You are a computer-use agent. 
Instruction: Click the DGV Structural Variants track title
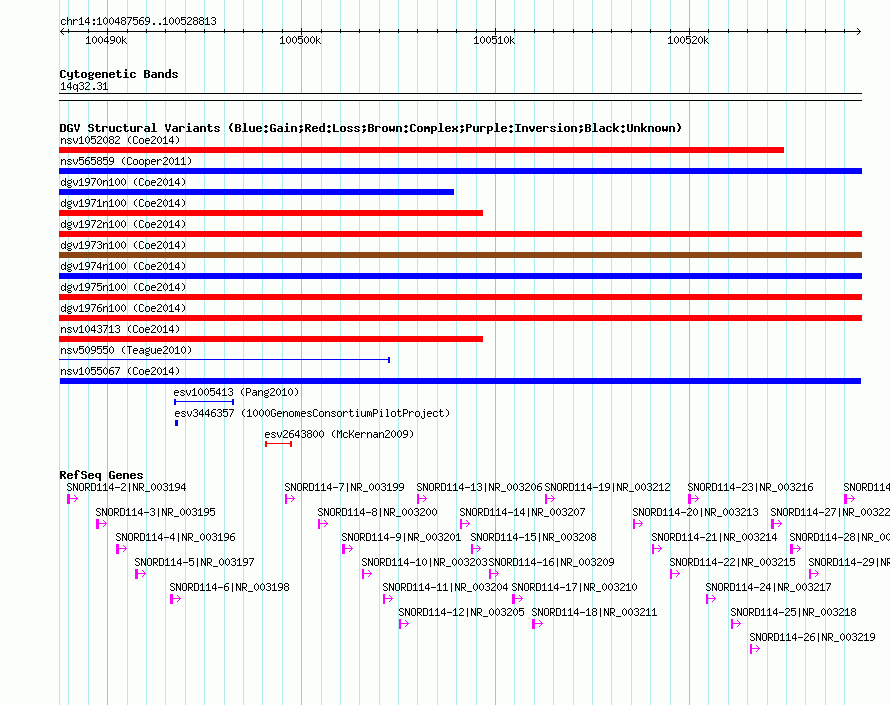(370, 128)
